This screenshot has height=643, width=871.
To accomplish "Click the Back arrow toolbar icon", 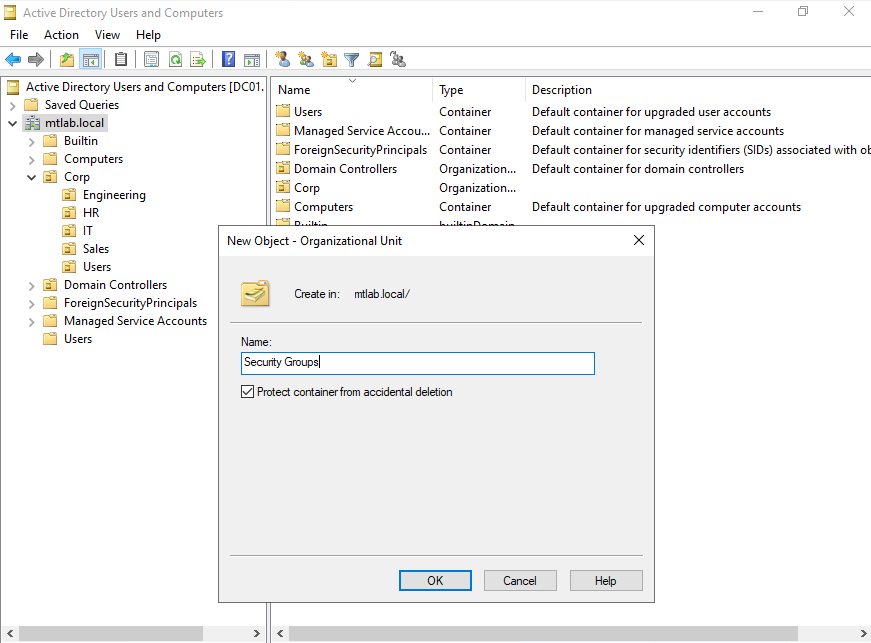I will [x=13, y=59].
